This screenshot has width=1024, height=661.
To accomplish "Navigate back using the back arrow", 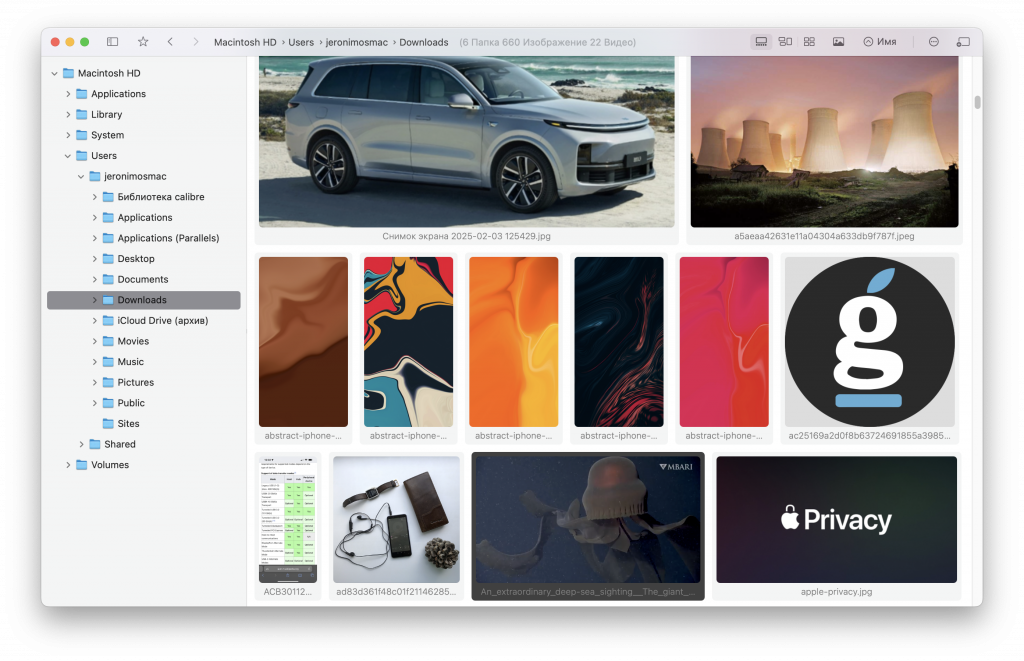I will click(168, 41).
